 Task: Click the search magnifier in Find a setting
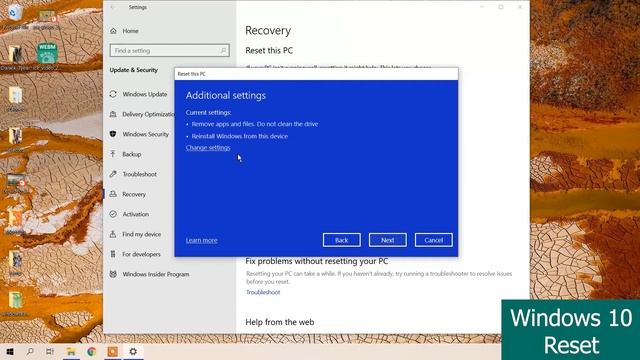tap(223, 51)
